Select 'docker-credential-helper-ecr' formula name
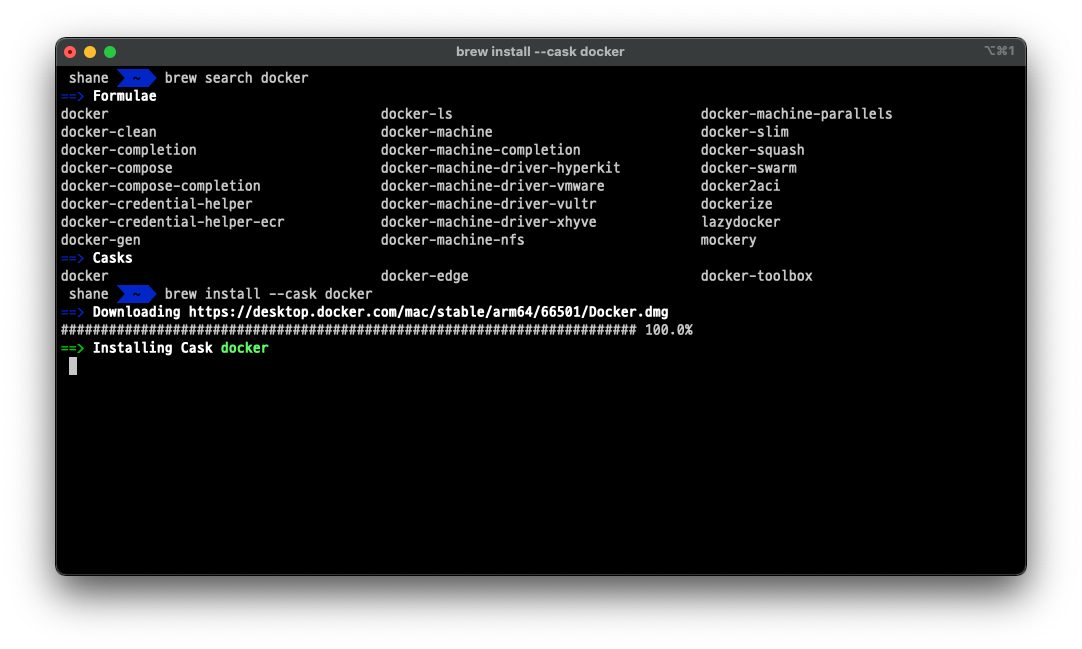The image size is (1082, 649). 173,221
